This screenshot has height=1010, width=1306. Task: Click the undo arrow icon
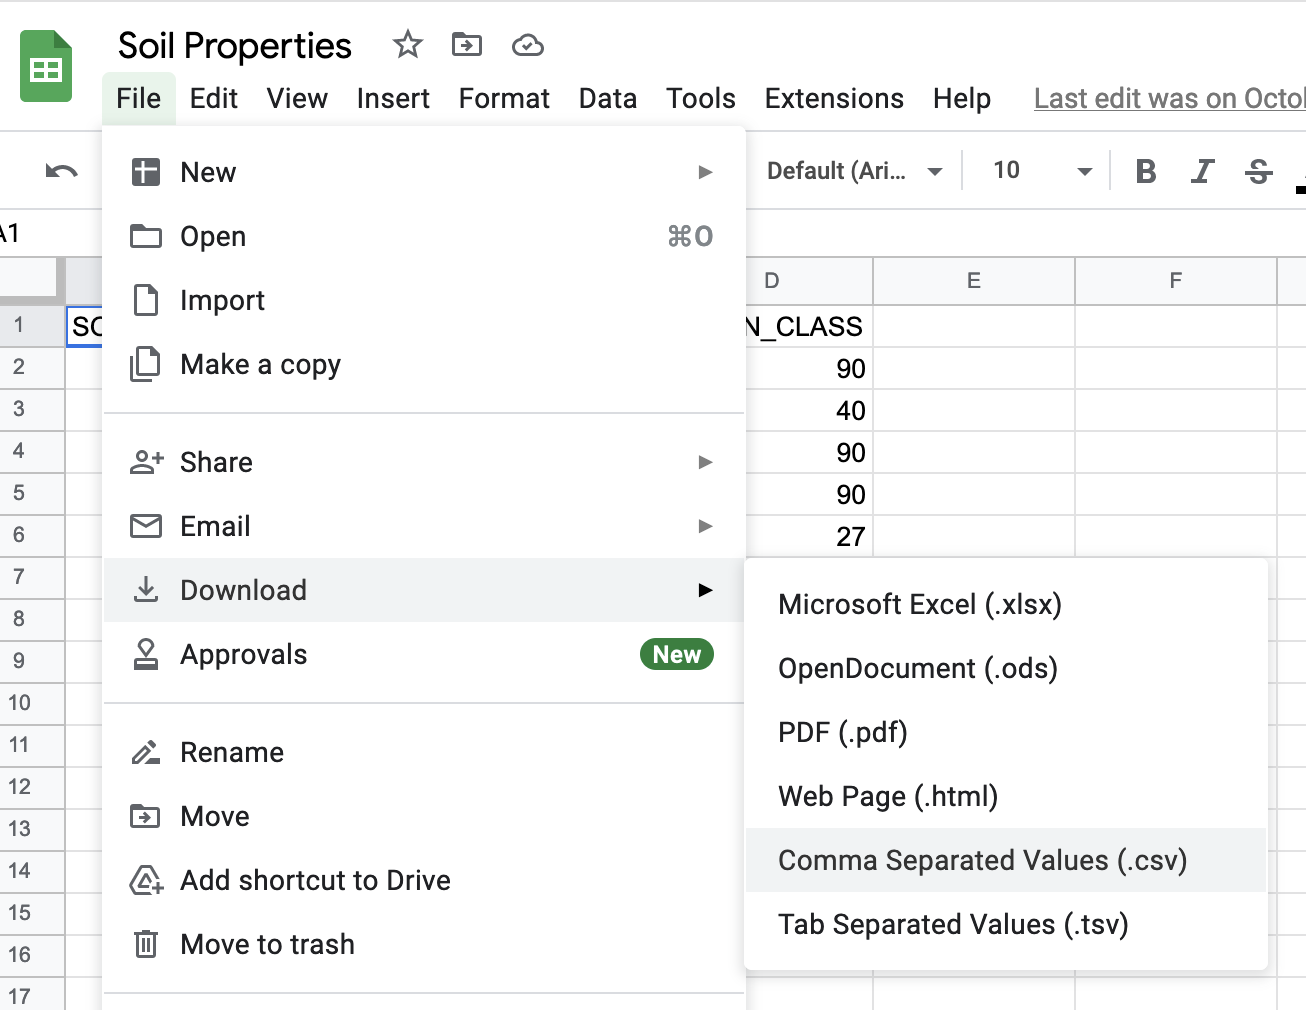tap(61, 172)
